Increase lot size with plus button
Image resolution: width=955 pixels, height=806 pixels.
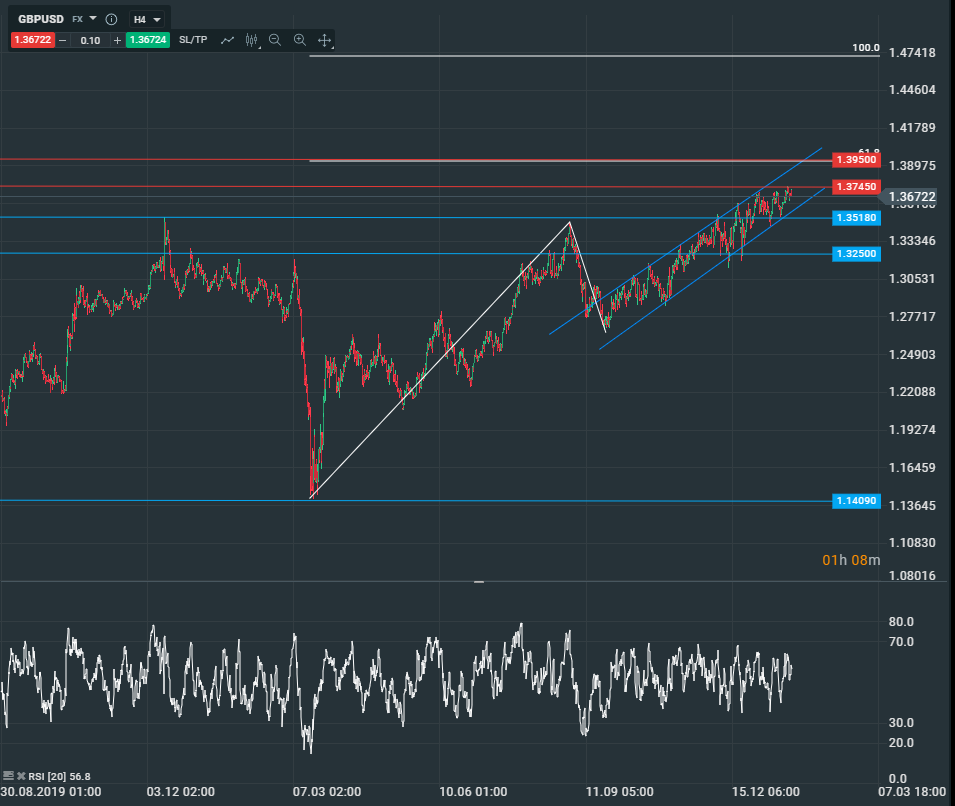pos(117,40)
